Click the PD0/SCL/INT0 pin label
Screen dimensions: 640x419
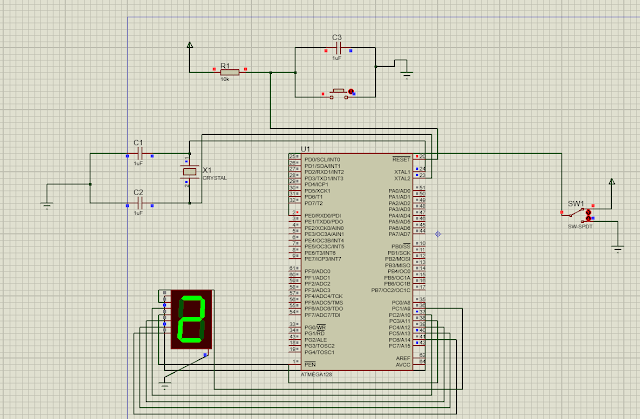pyautogui.click(x=322, y=160)
